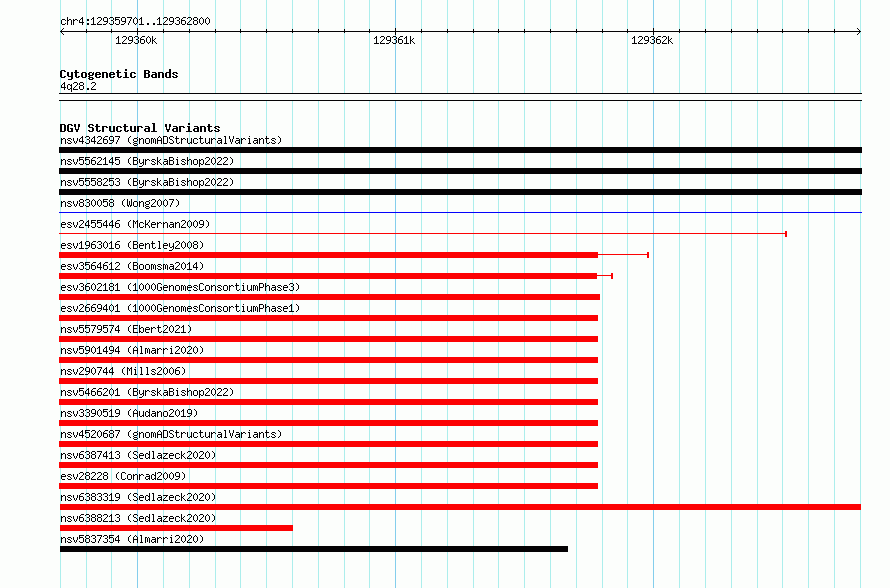Select the first nsv5562145 ByrskaBishop2022 label
The image size is (890, 588).
click(147, 161)
